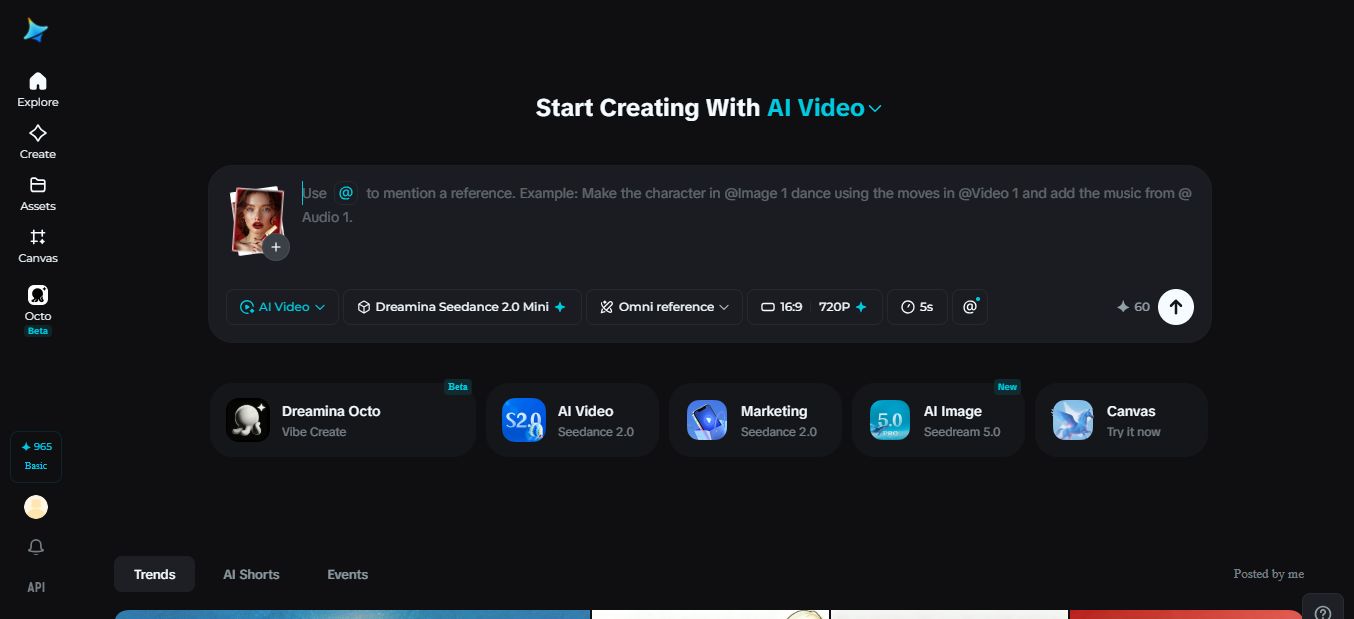Open the AI Video mode dropdown
1354x619 pixels.
[283, 307]
